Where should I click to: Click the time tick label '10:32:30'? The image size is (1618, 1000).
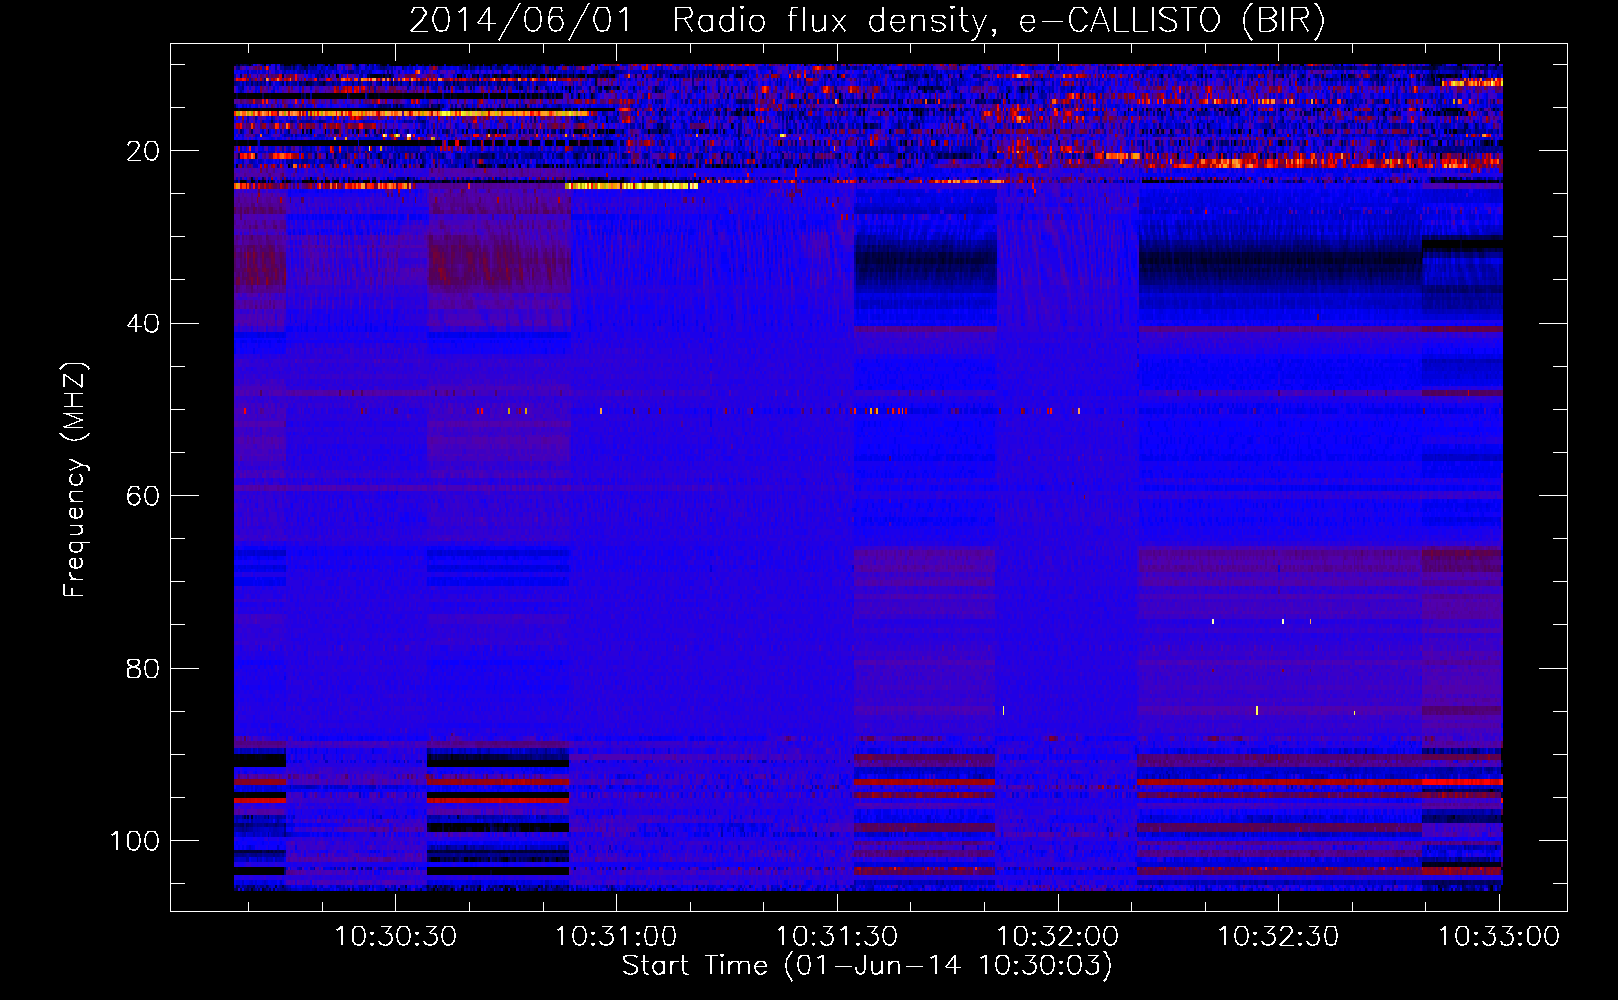(x=1278, y=937)
